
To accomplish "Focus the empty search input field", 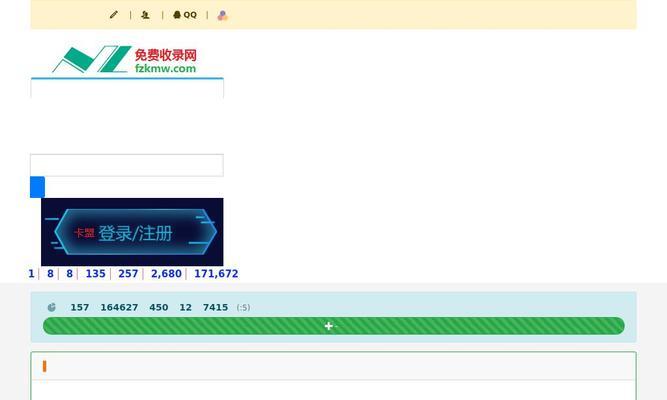I will [x=127, y=165].
